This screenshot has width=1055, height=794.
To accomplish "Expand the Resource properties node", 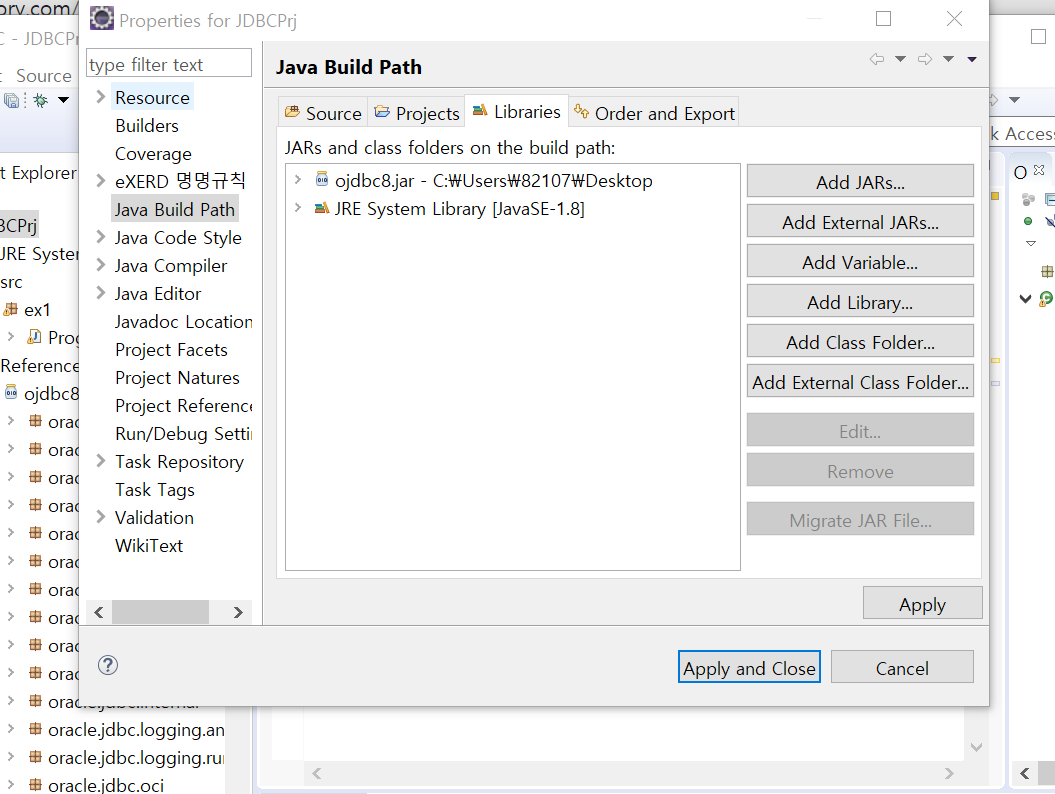I will (100, 97).
